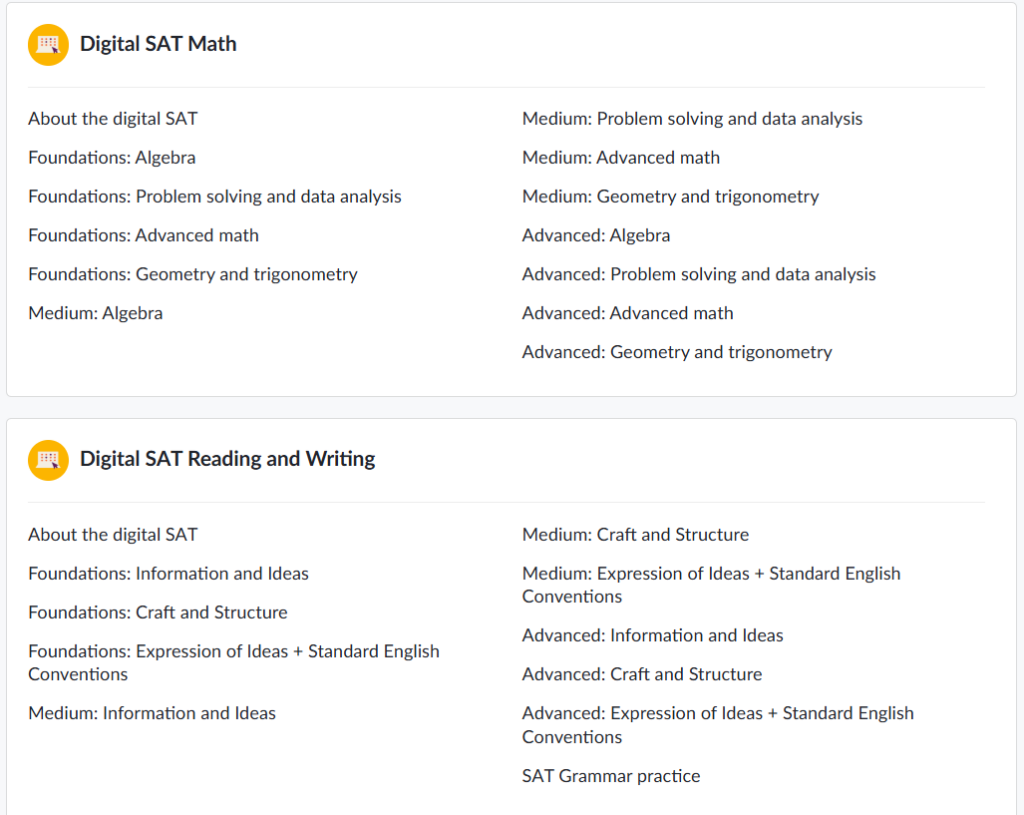Go to Advanced: Geometry and trigonometry
Viewport: 1024px width, 815px height.
(677, 352)
